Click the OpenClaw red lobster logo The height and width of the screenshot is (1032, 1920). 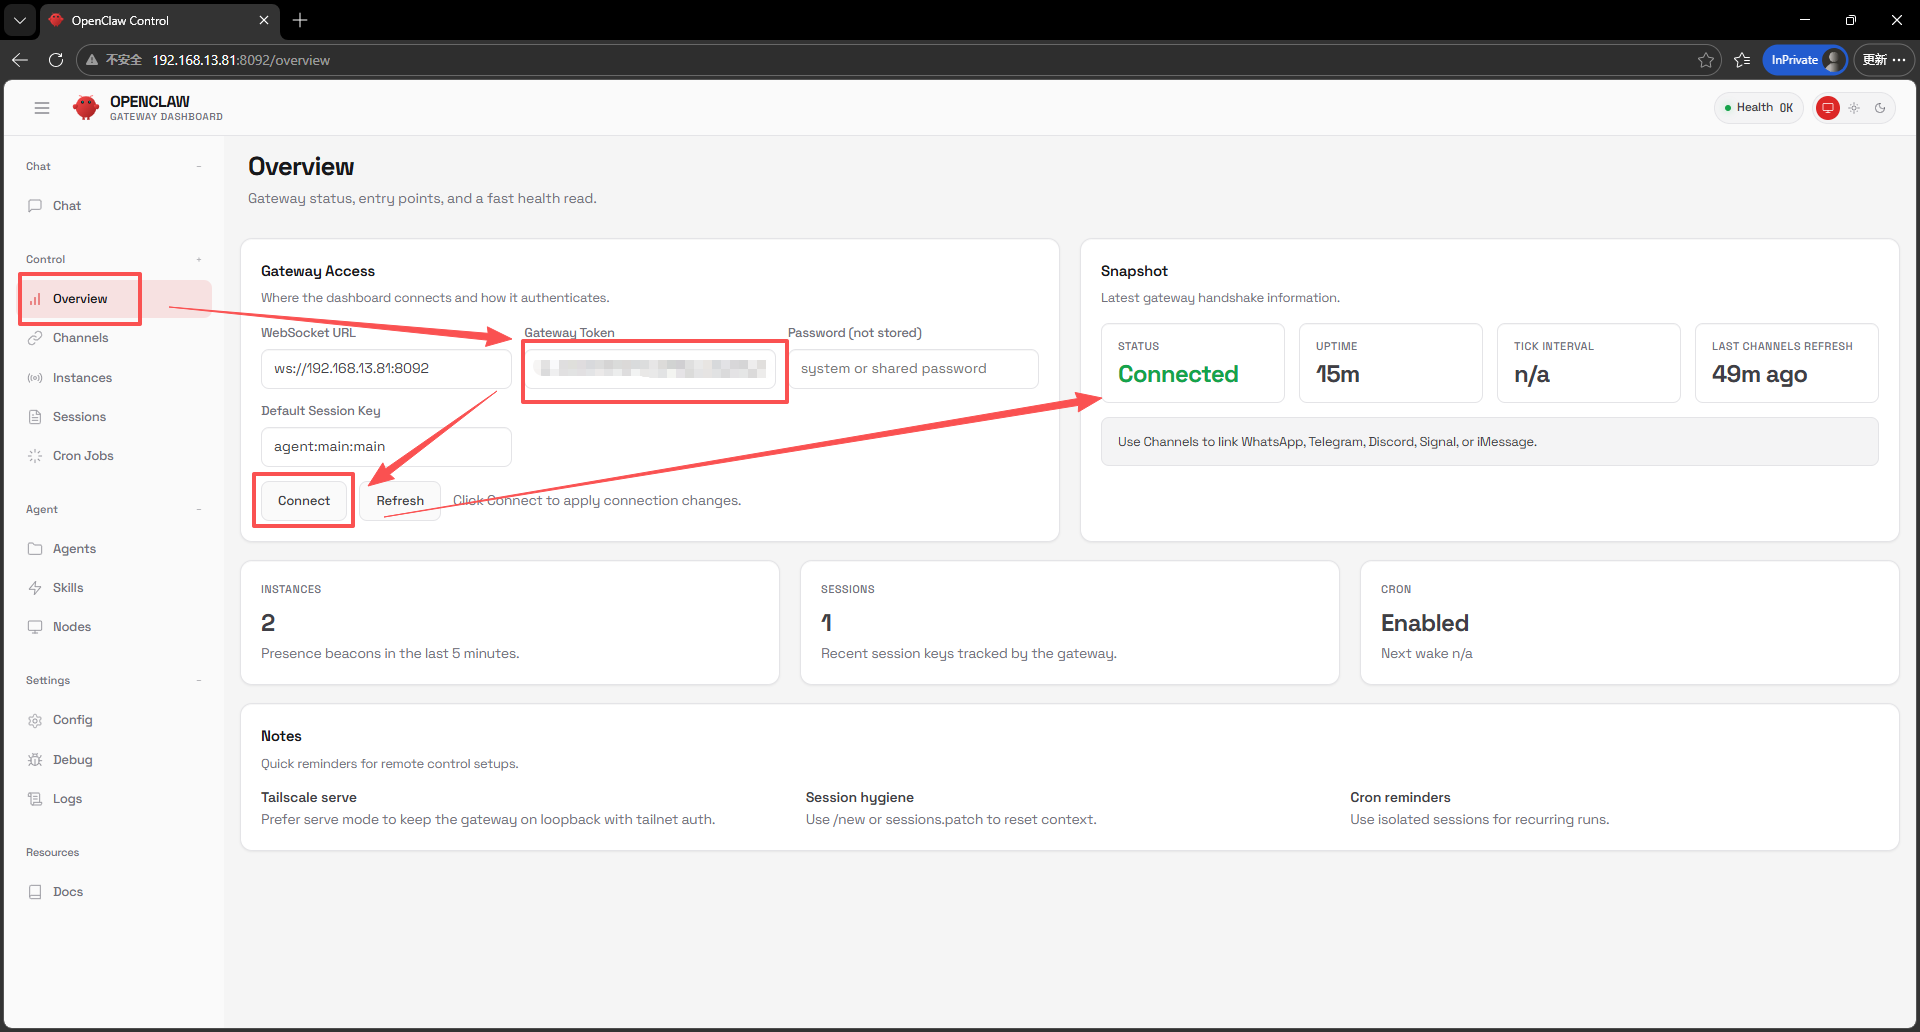[86, 107]
